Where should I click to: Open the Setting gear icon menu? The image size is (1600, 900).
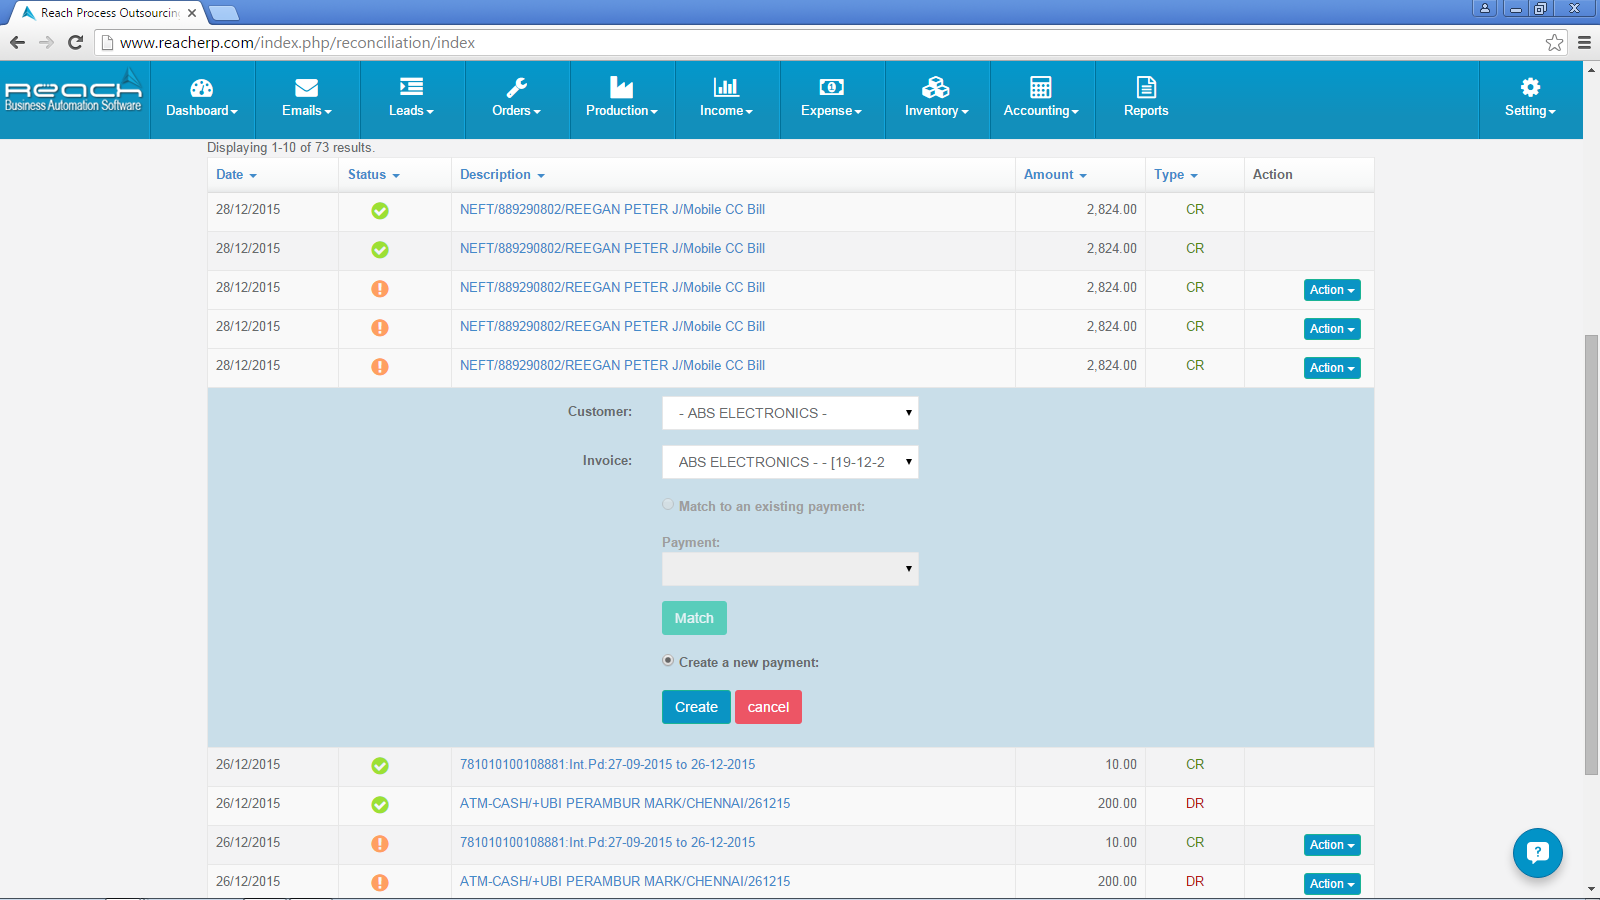(x=1531, y=99)
